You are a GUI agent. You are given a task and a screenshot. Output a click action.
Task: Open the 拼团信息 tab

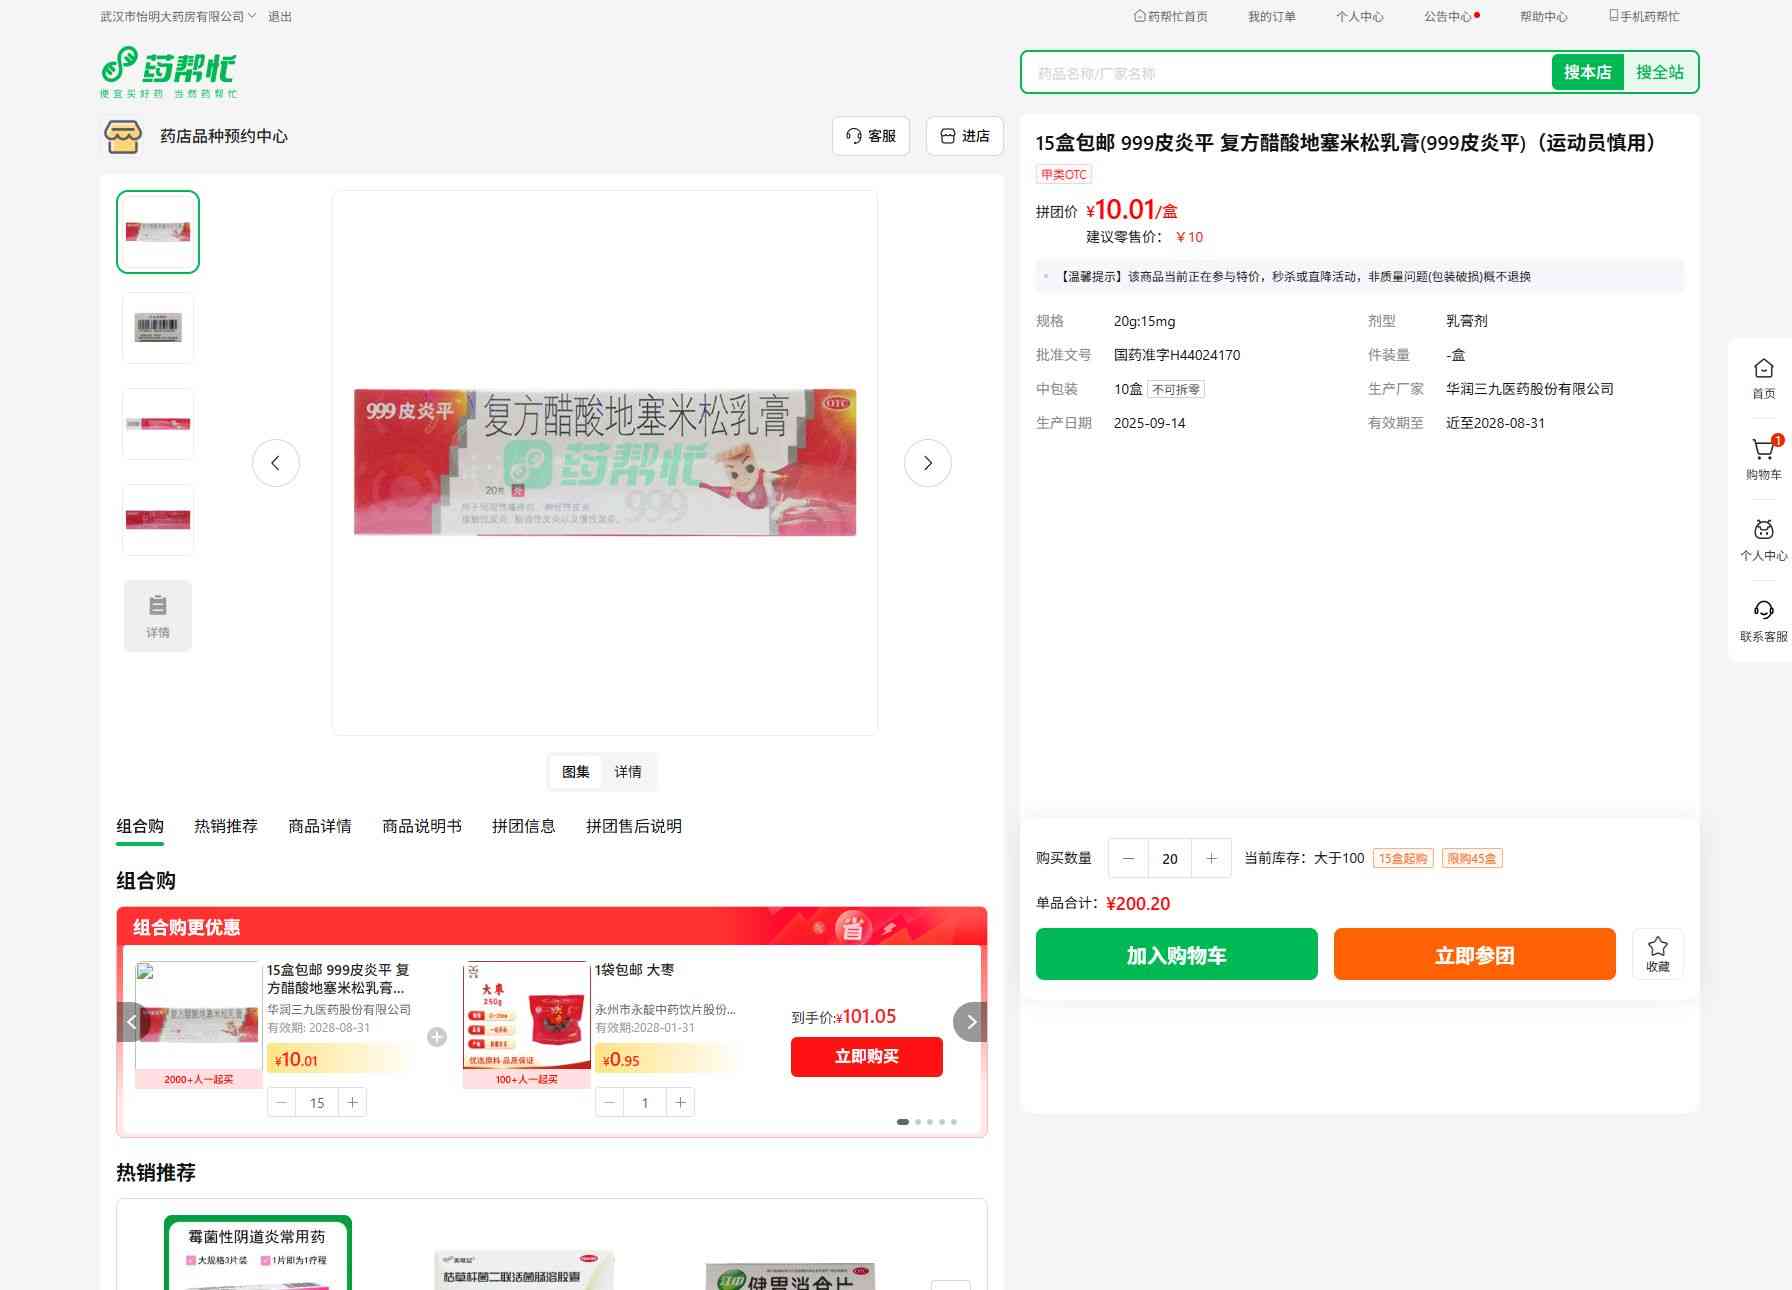click(x=523, y=826)
